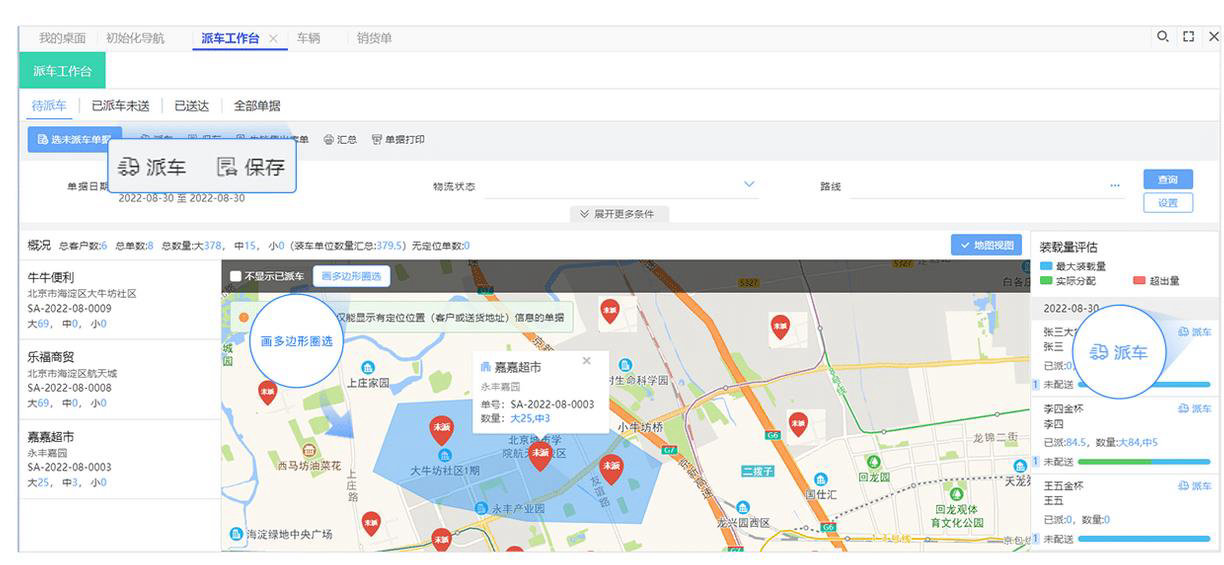Dispatch vehicle for 李四金杯 via 派车 icon

1184,409
